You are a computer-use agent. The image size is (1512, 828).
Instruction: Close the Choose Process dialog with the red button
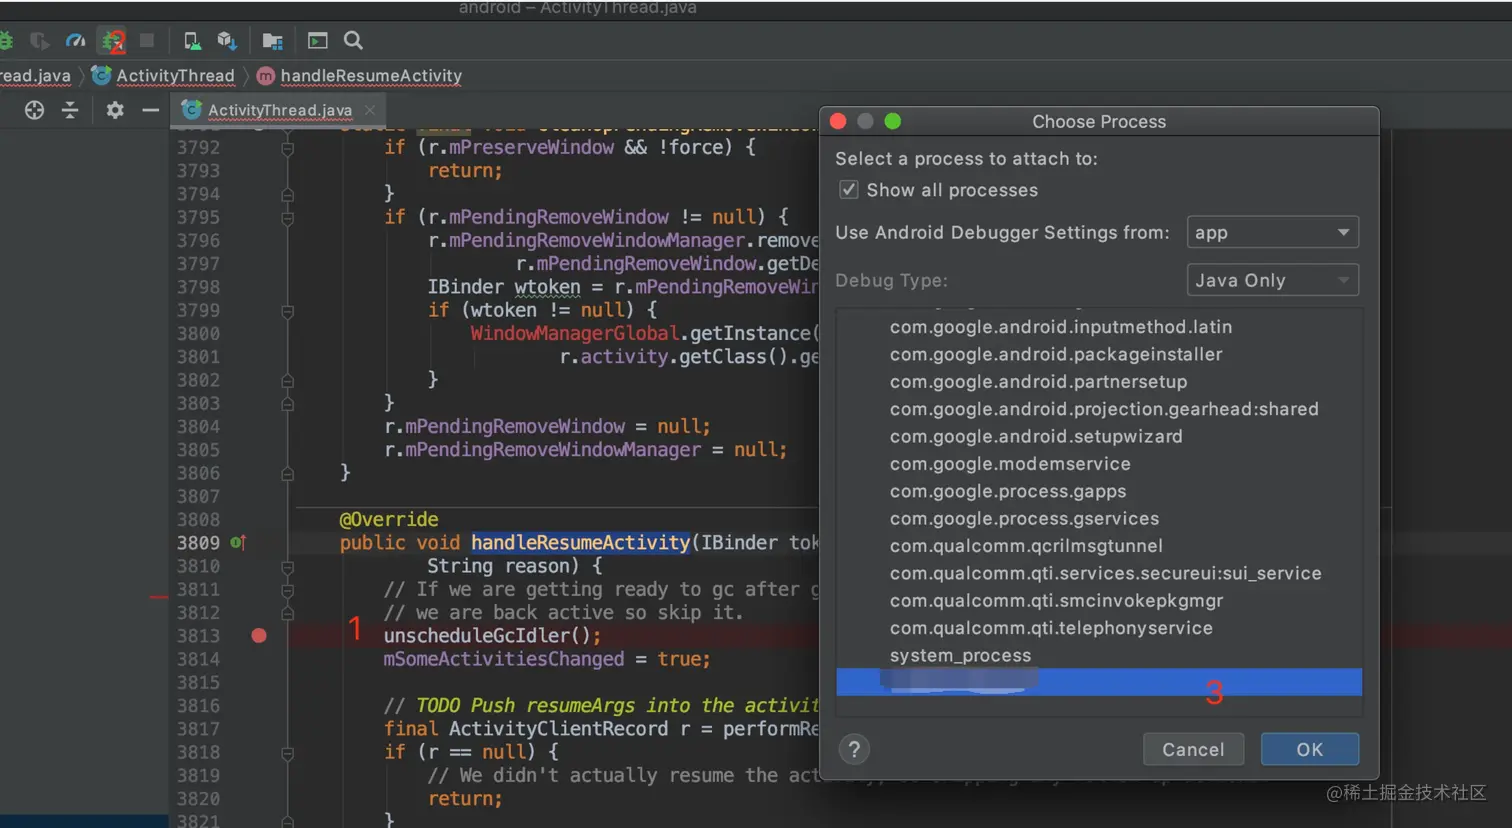(x=839, y=121)
